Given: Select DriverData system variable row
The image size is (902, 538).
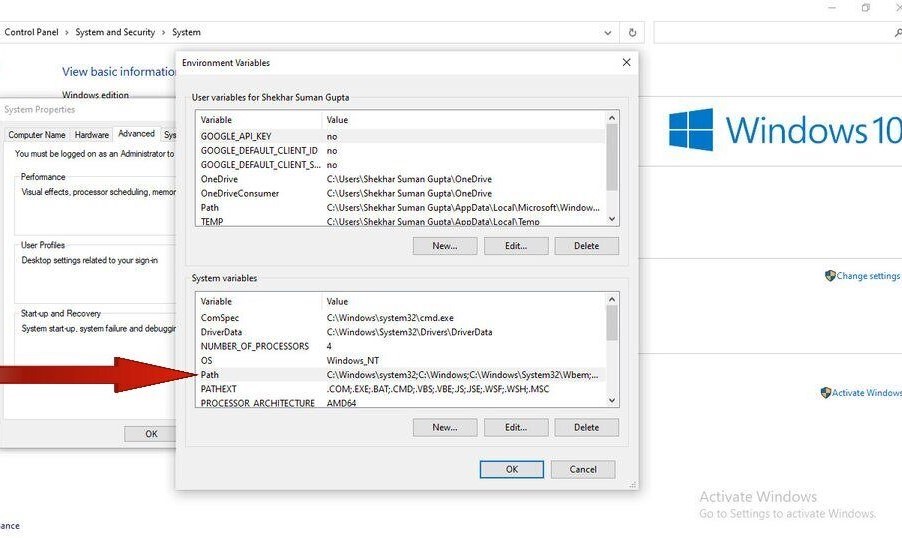Looking at the screenshot, I should coord(400,332).
